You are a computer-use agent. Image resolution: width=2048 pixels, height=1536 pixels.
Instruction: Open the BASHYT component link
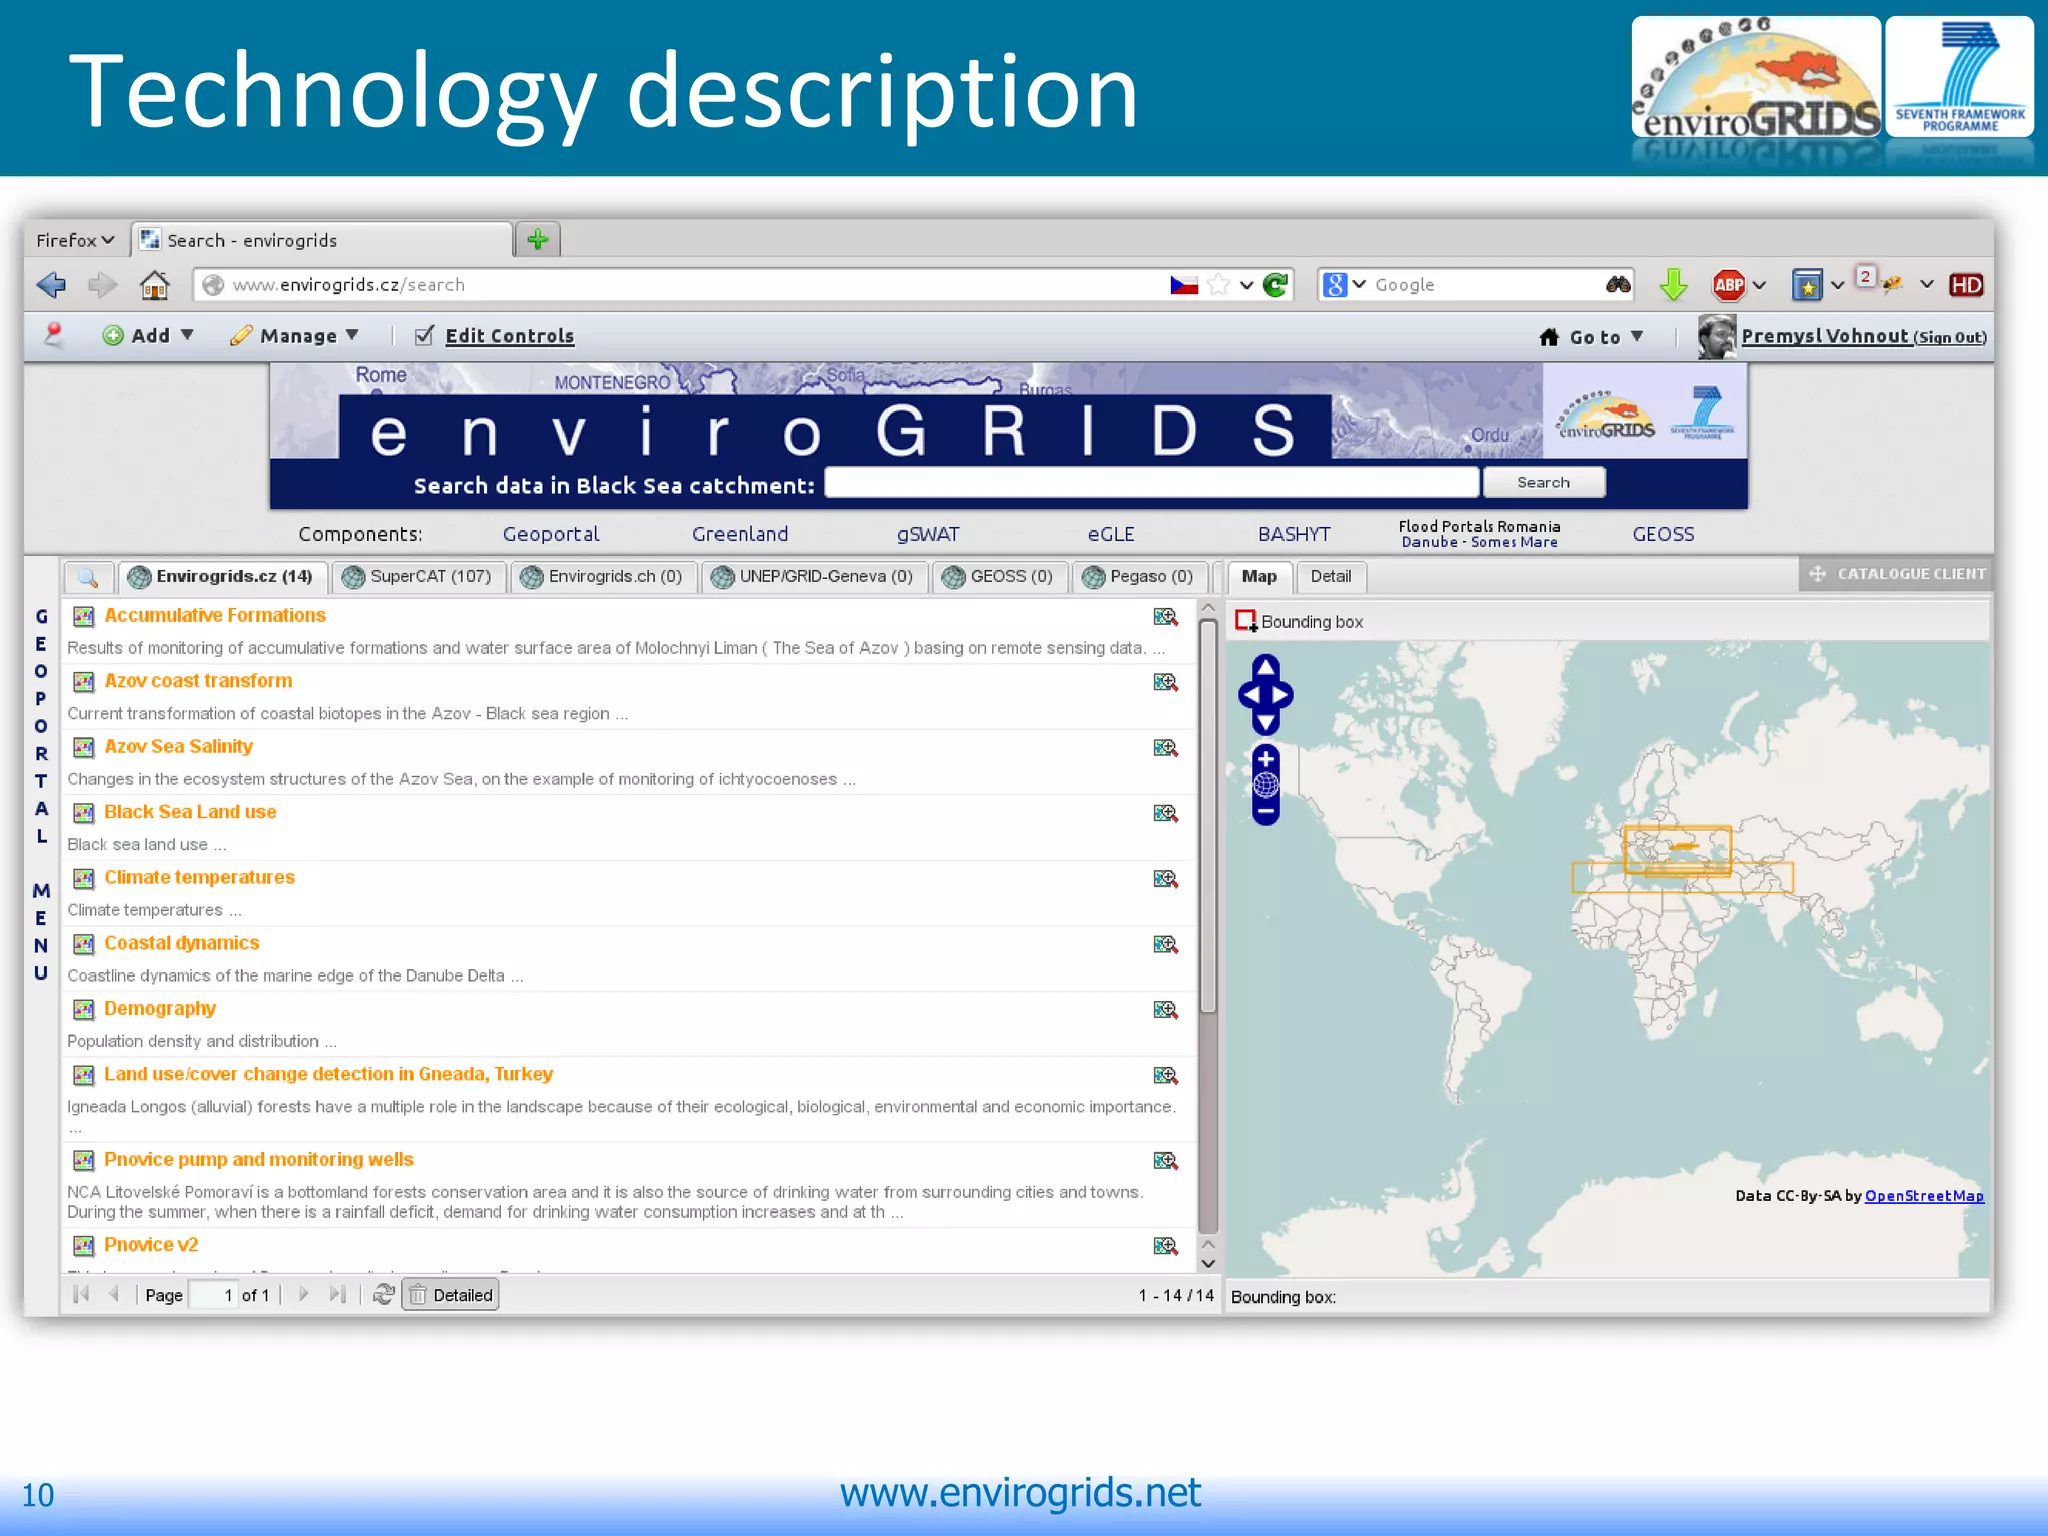click(1294, 534)
